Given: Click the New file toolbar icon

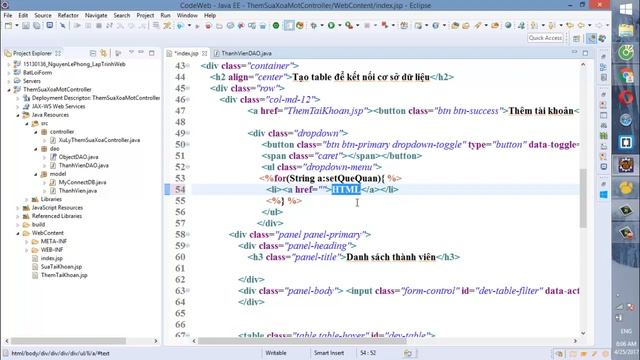Looking at the screenshot, I should 8,26.
